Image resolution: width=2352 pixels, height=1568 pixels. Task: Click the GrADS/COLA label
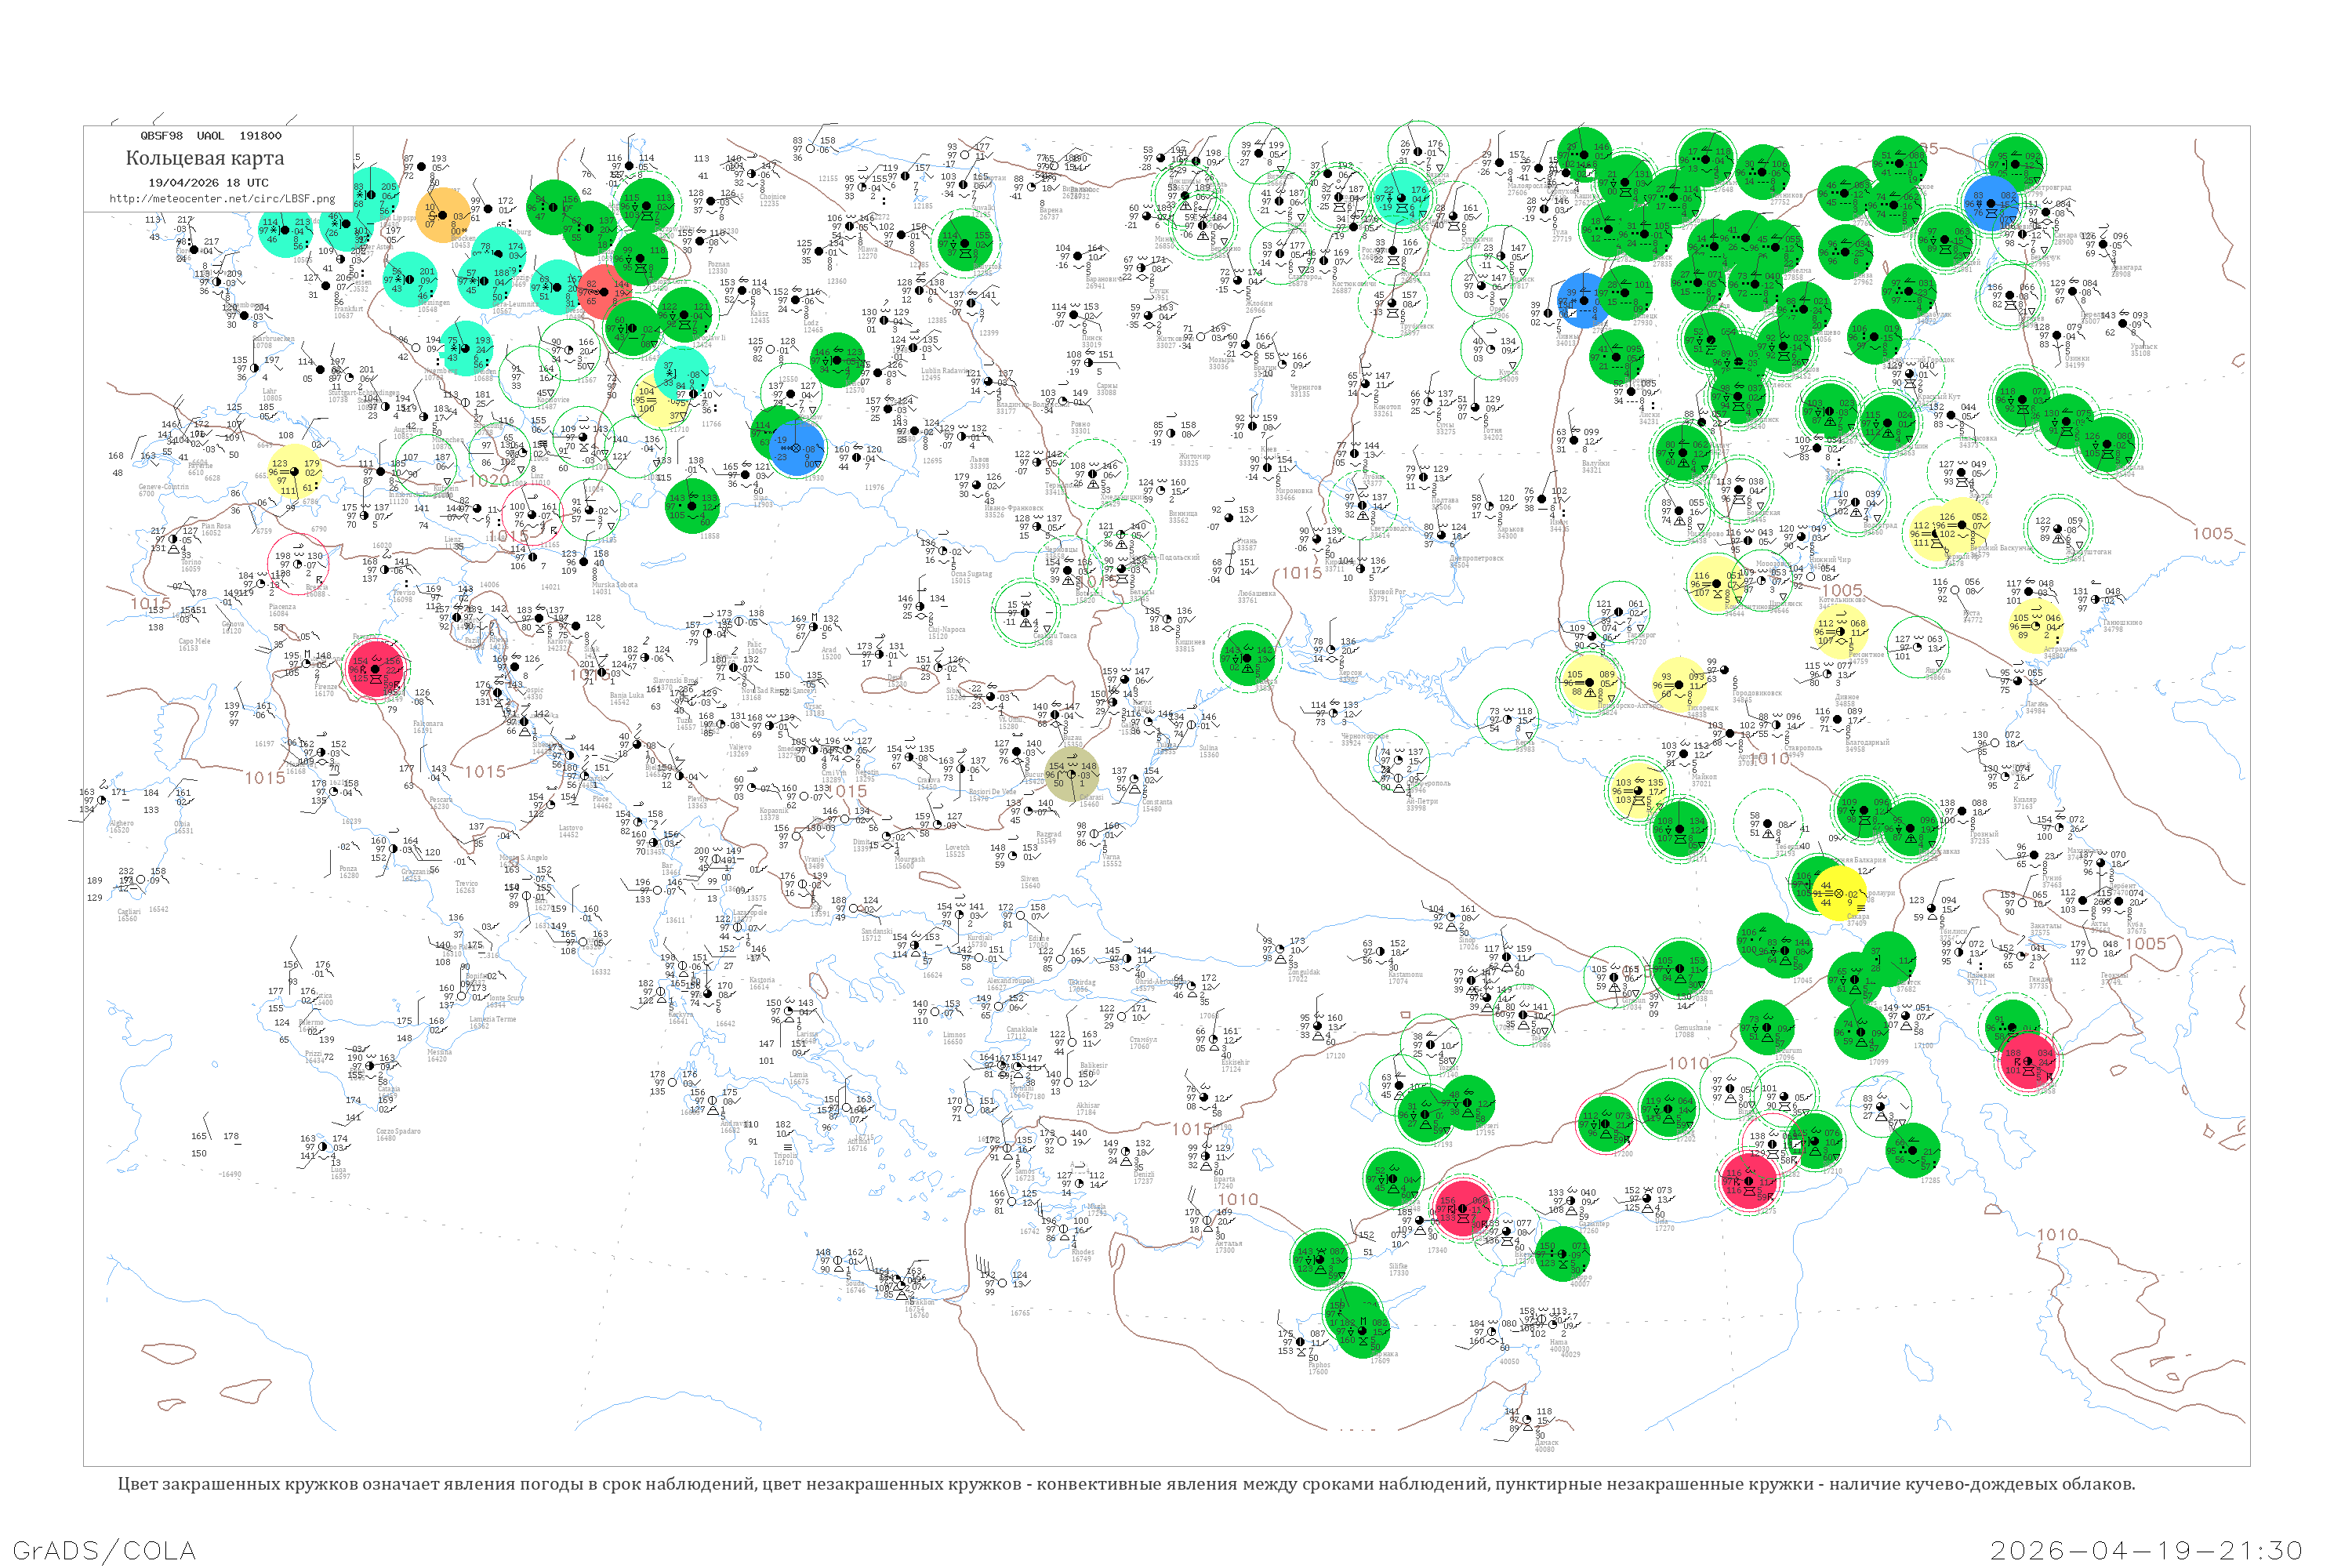tap(104, 1550)
